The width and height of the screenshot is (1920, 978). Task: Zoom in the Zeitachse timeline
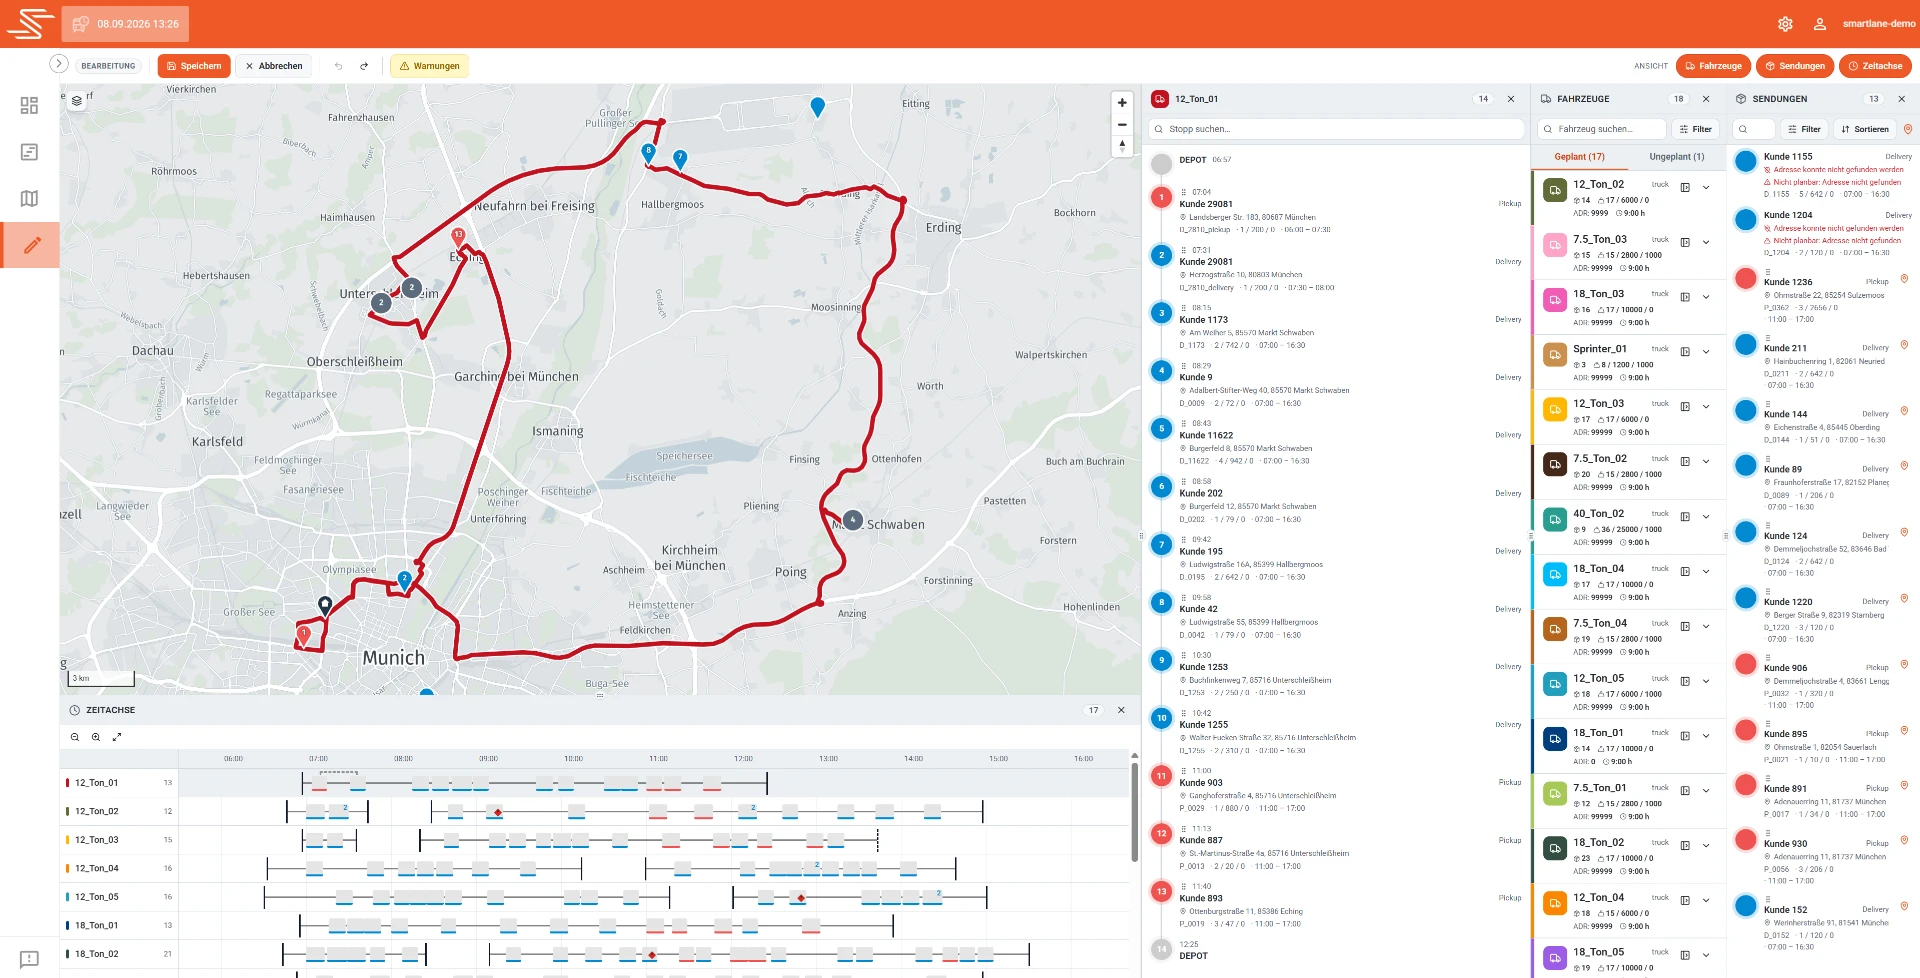tap(96, 737)
